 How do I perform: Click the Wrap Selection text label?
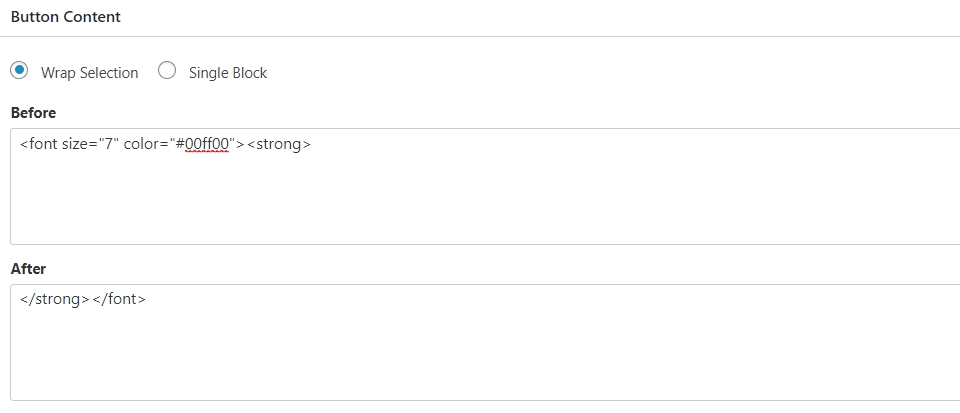(89, 73)
